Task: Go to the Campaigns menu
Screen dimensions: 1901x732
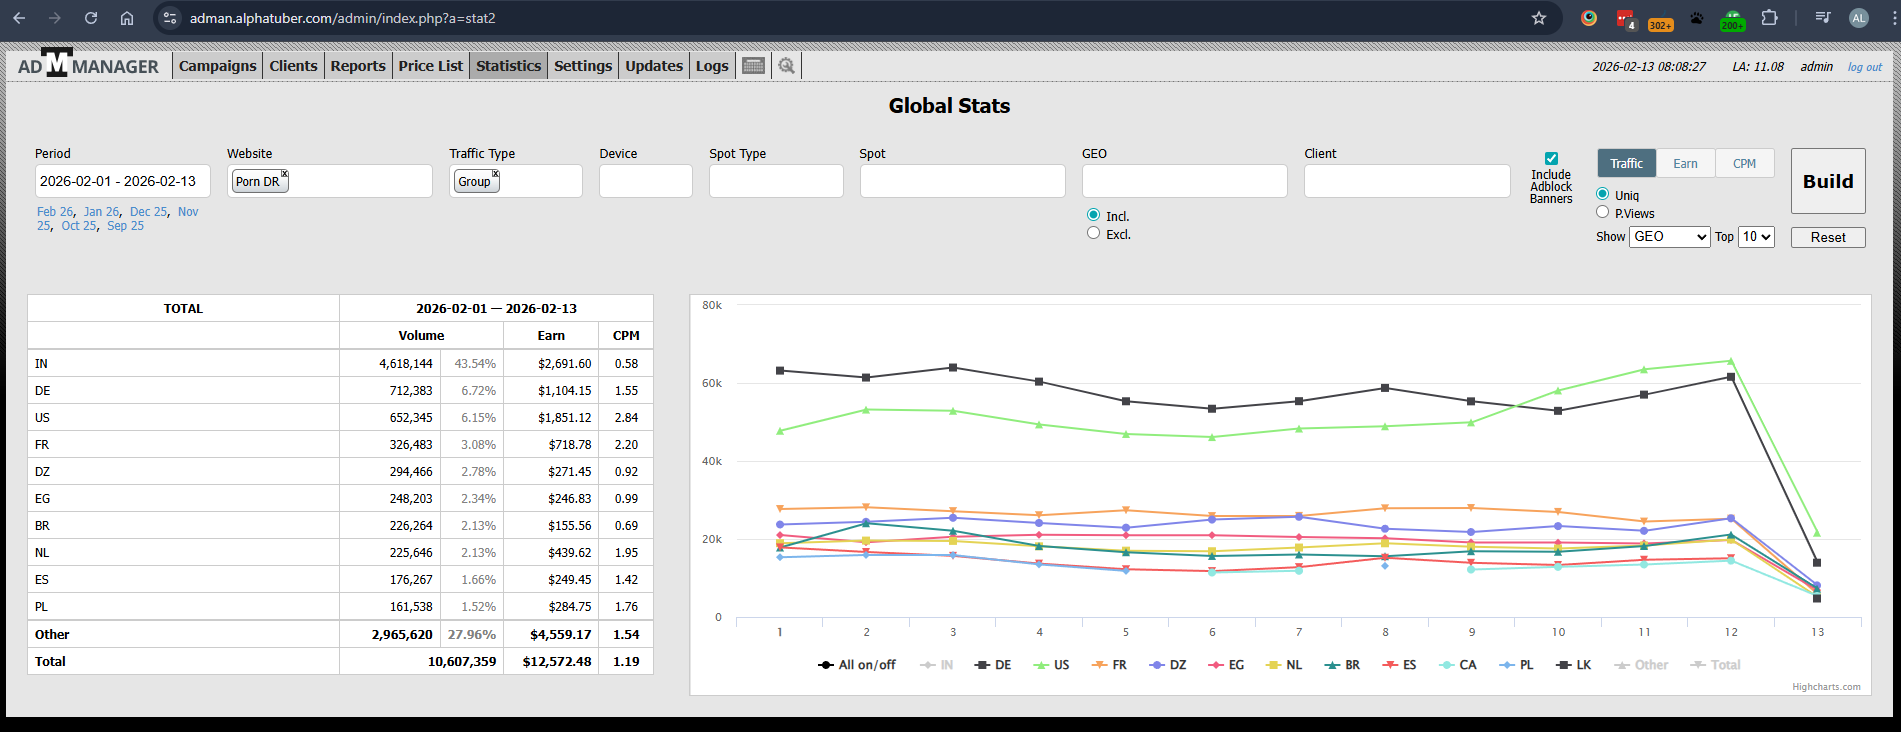Action: pos(217,66)
